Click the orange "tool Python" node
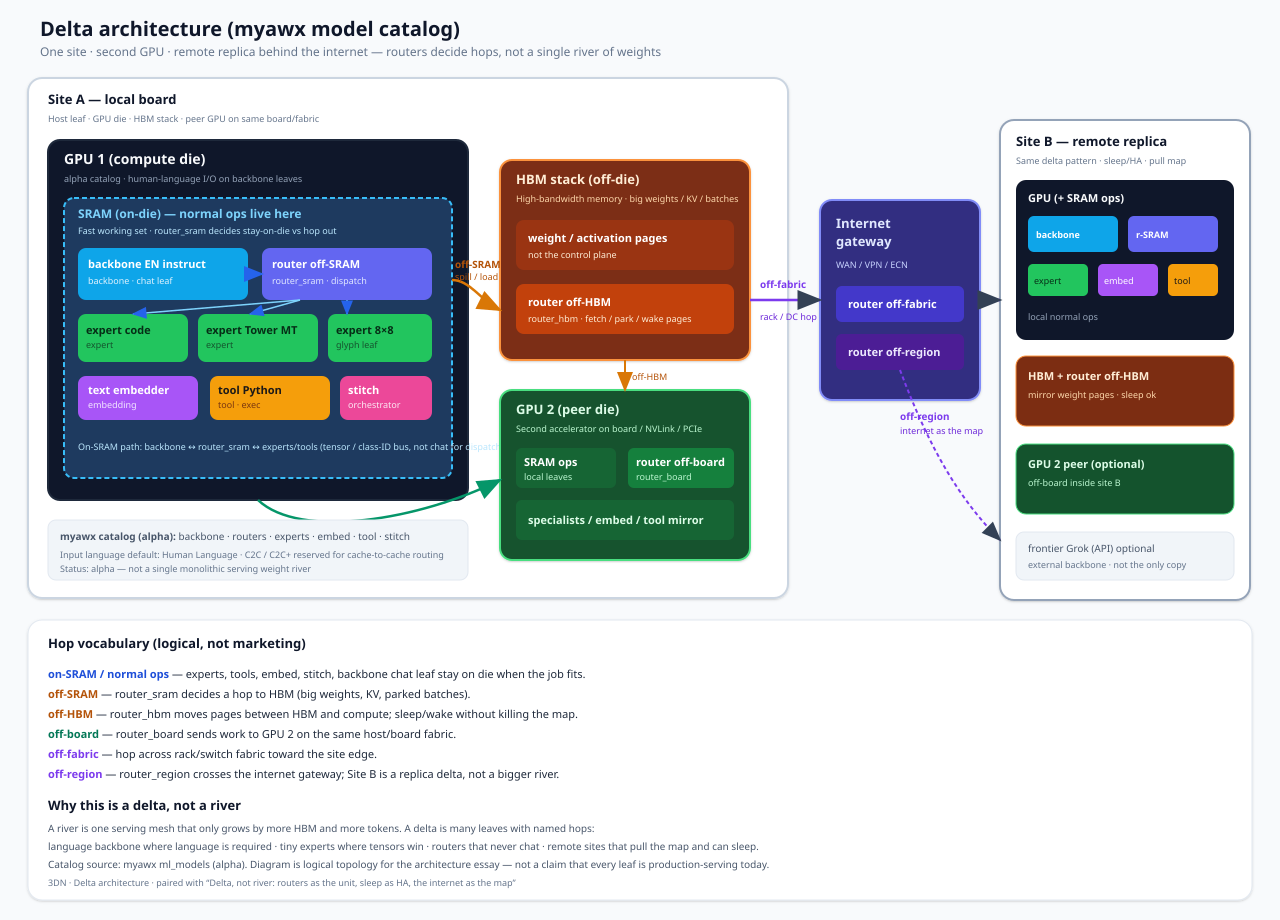The image size is (1280, 920). (x=270, y=398)
